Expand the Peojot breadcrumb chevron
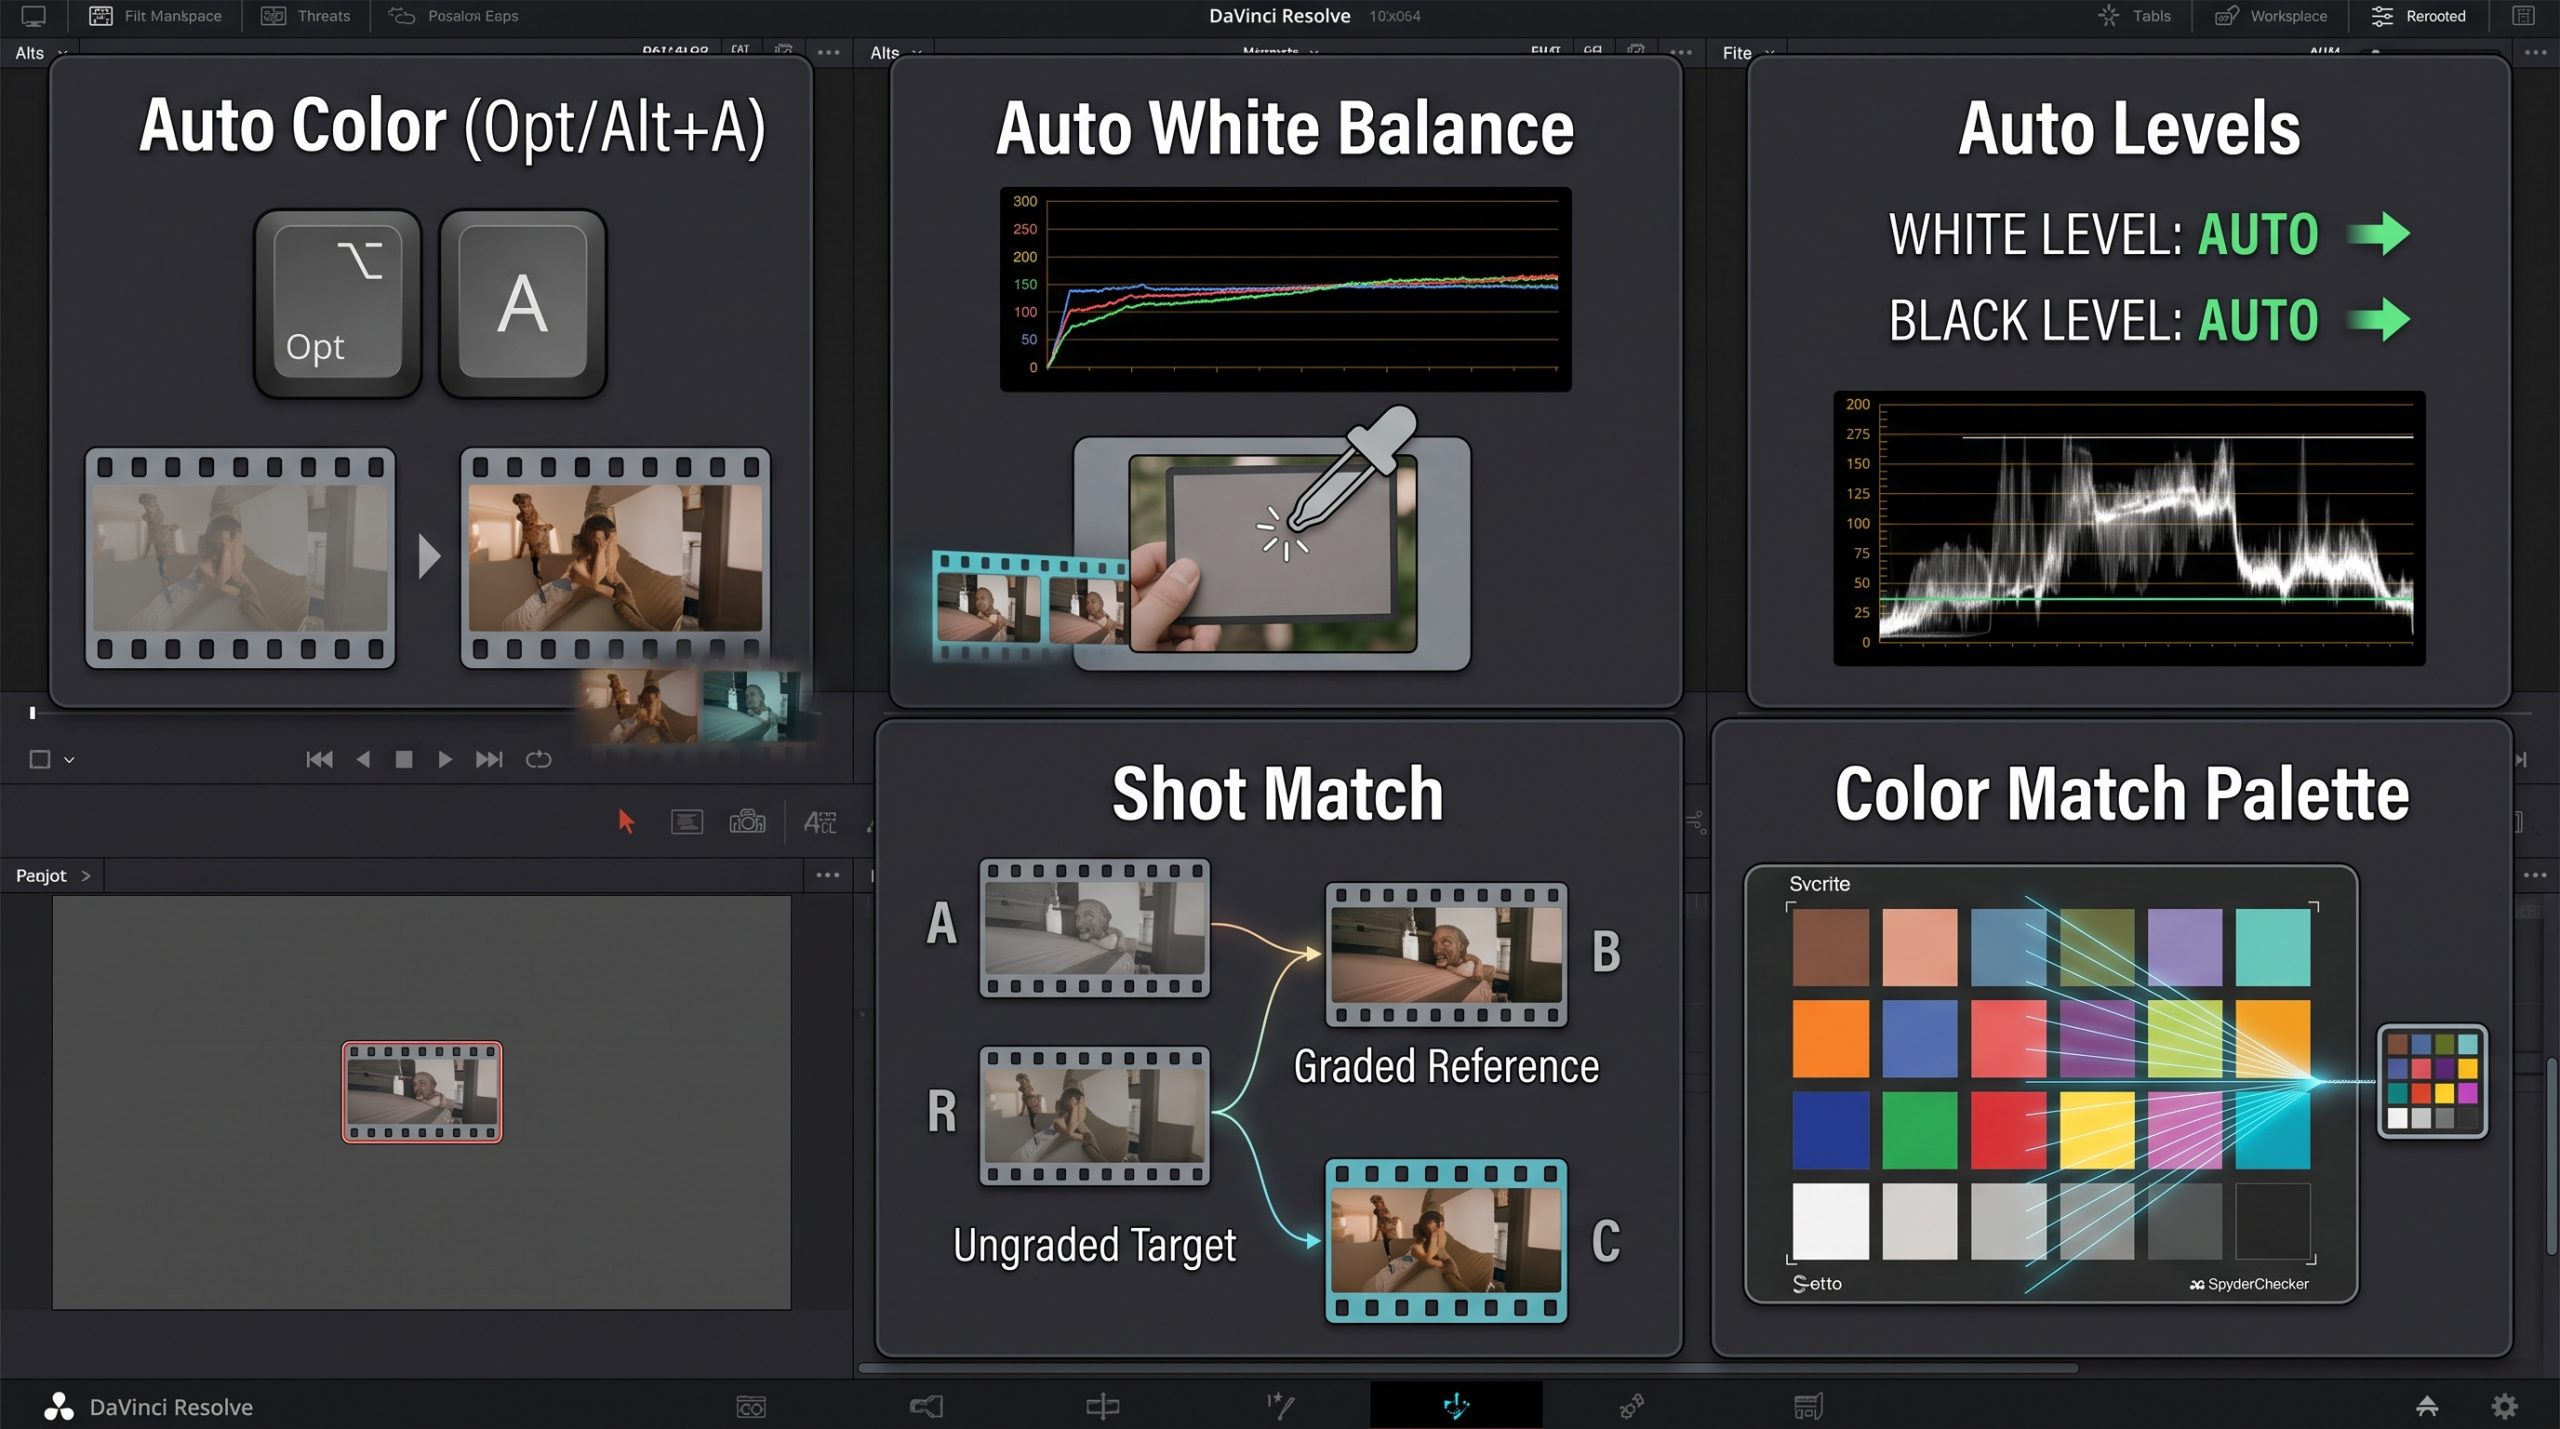Image resolution: width=2560 pixels, height=1429 pixels. 86,876
